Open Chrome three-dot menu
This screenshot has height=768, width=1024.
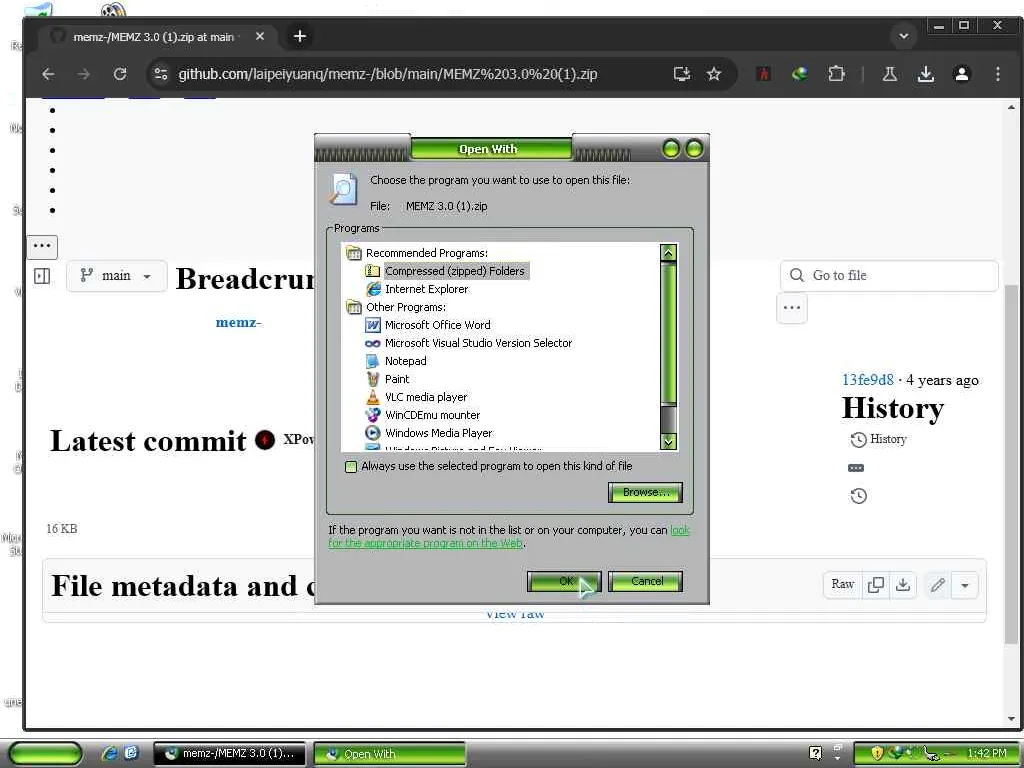[x=997, y=74]
